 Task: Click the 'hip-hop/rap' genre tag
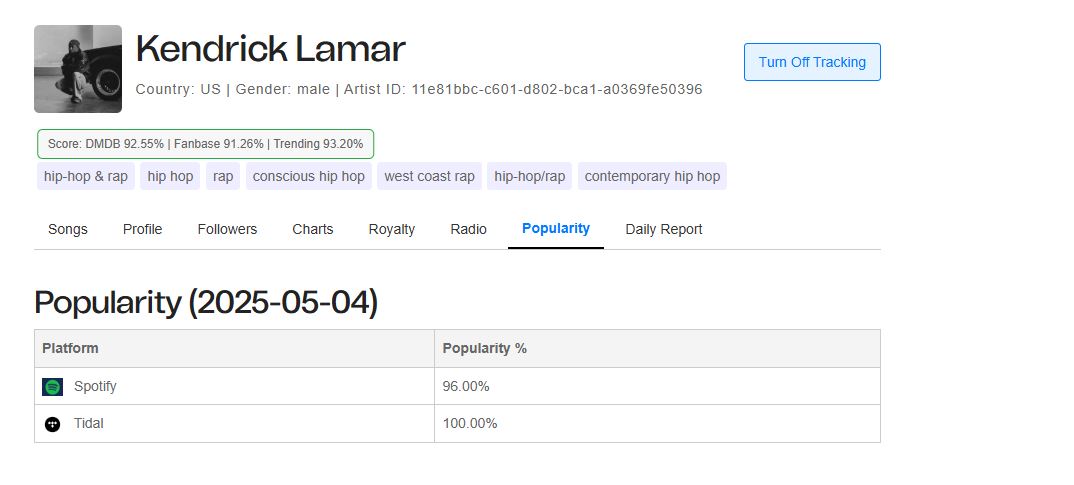pyautogui.click(x=529, y=176)
